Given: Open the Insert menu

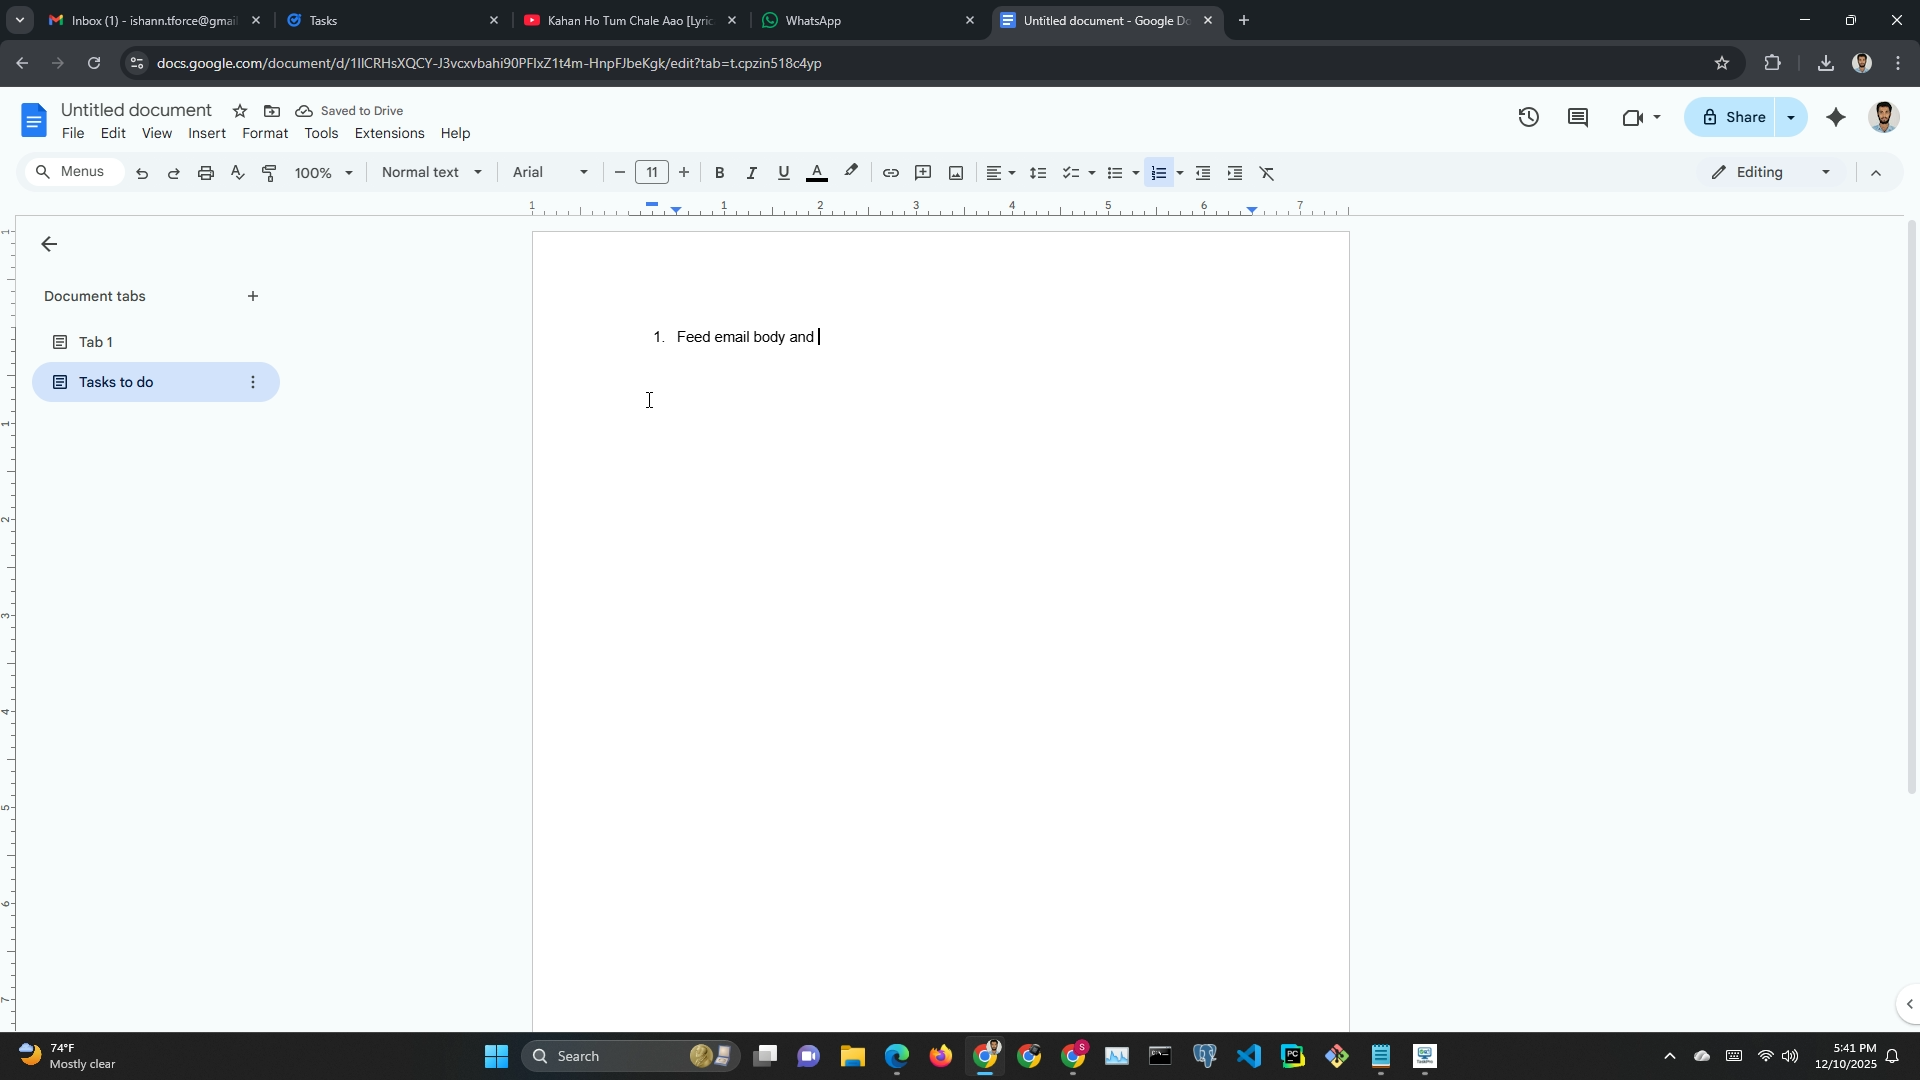Looking at the screenshot, I should [206, 133].
